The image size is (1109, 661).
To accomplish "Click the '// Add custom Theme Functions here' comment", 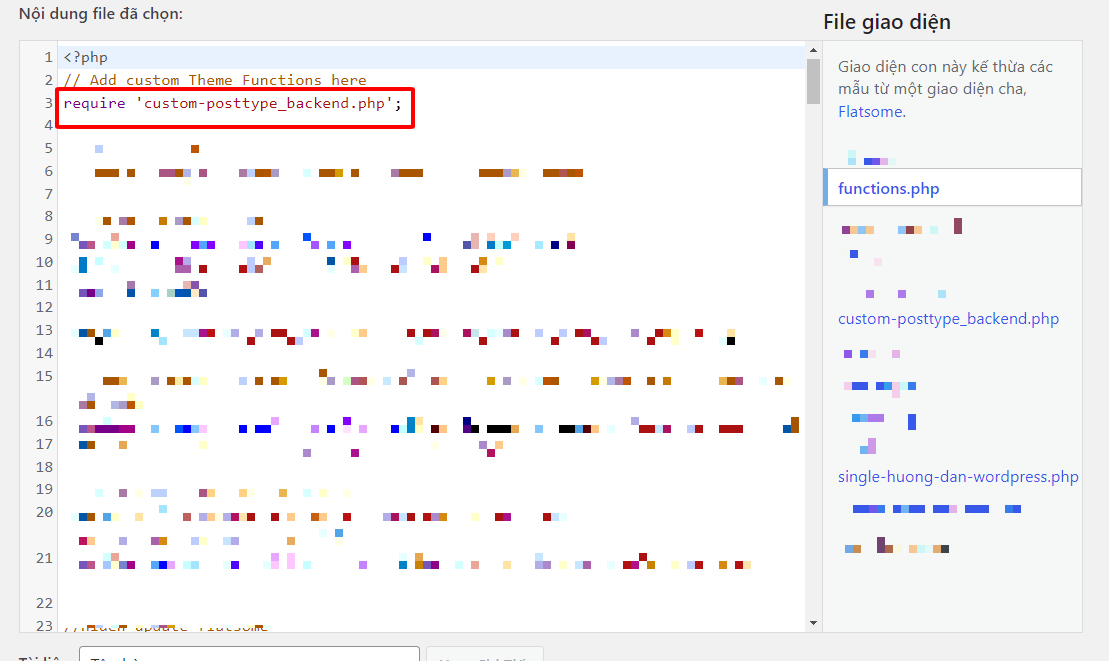I will tap(215, 80).
